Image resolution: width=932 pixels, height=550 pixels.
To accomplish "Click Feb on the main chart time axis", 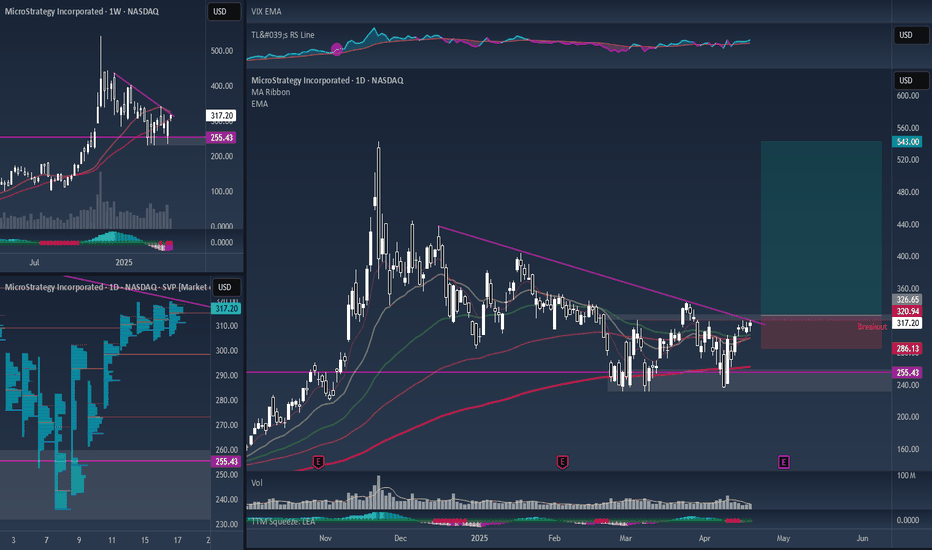I will tap(554, 538).
